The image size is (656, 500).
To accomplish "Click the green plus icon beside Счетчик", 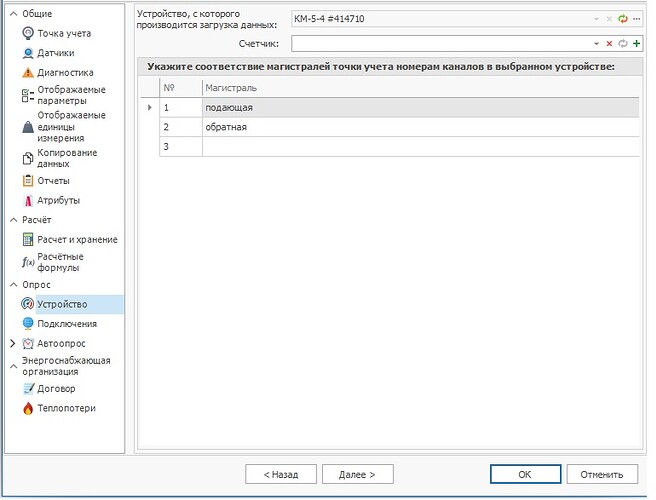I will tap(636, 44).
